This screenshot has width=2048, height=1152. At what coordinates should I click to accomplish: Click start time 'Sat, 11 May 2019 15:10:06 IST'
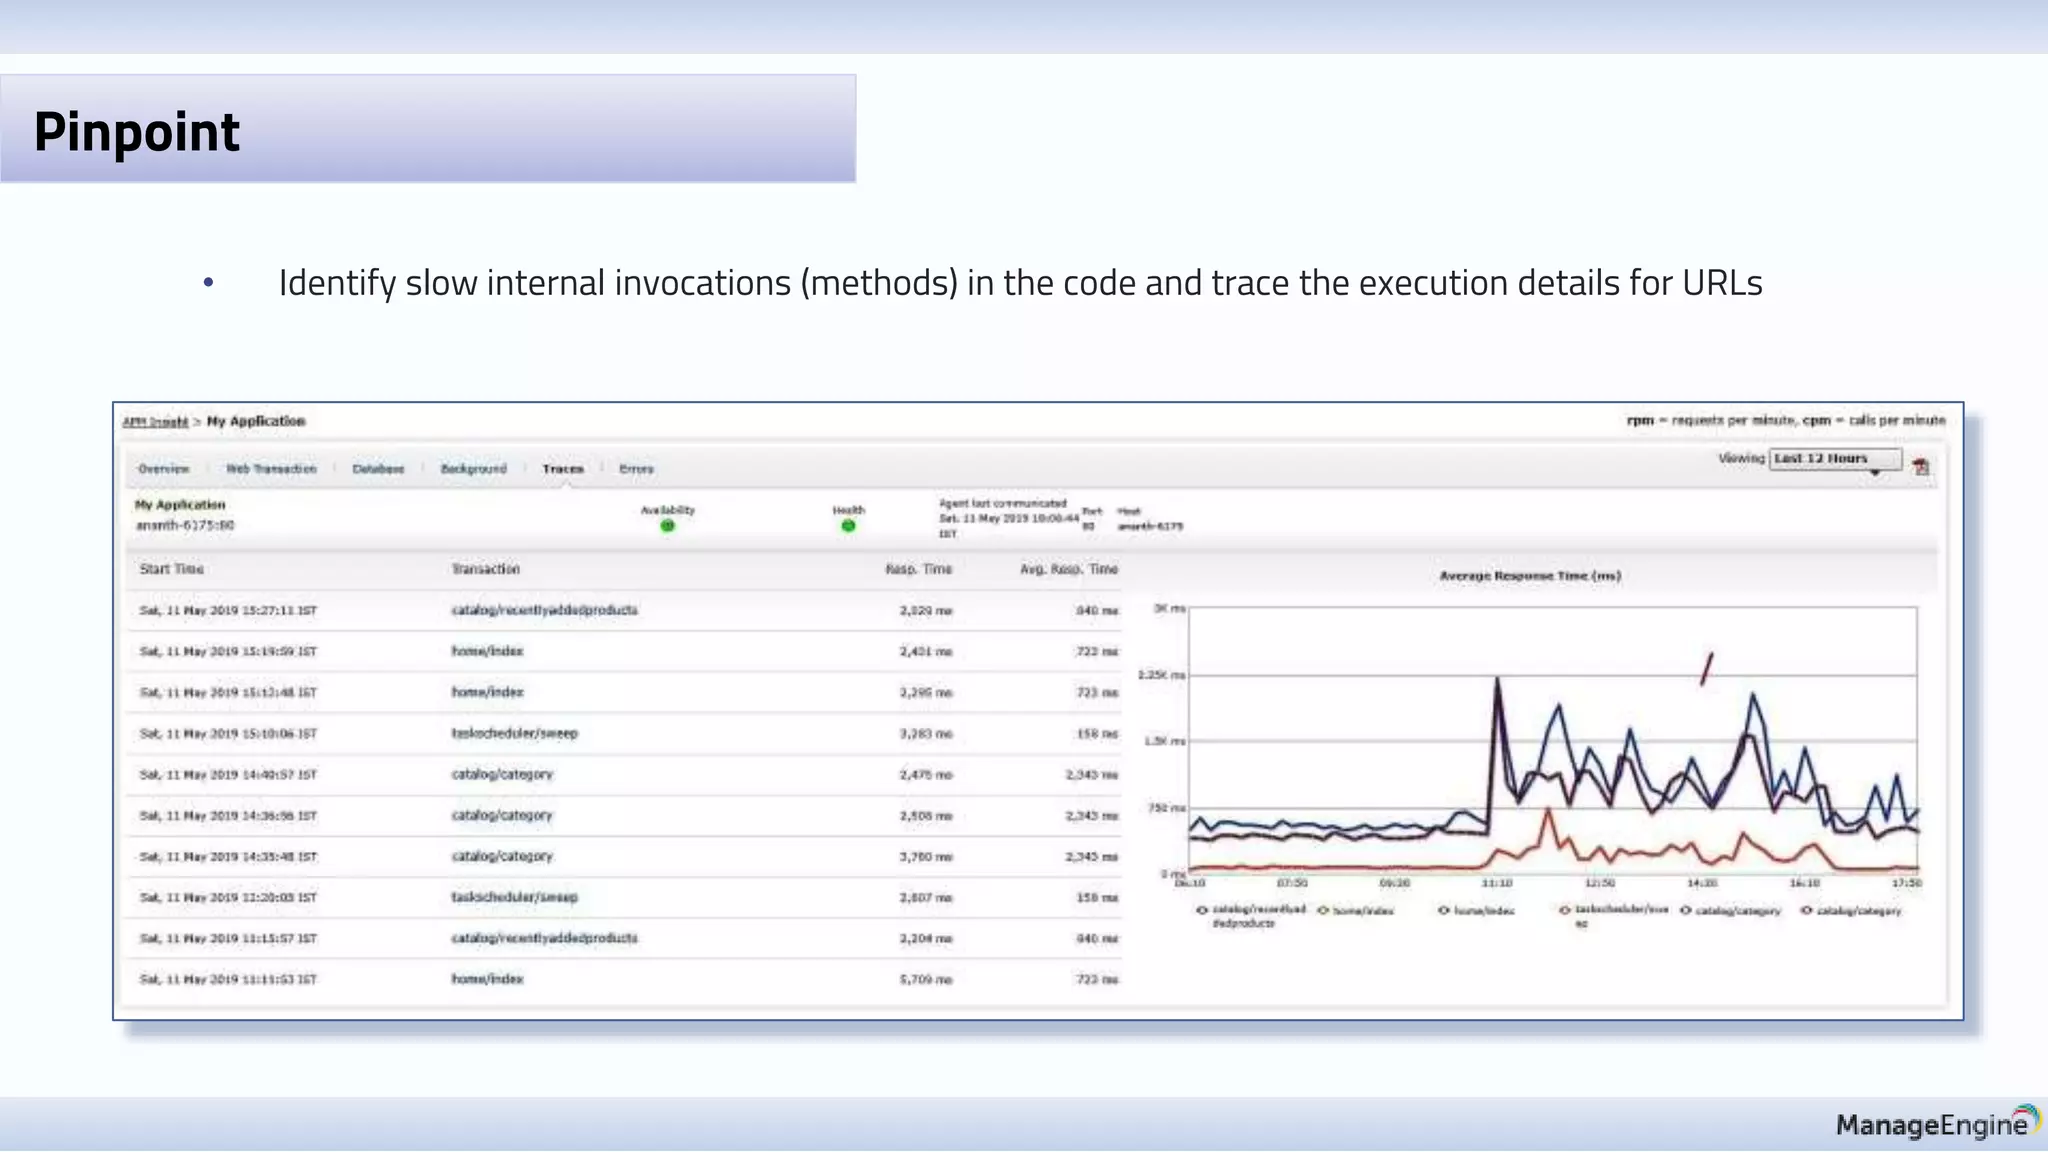[228, 733]
